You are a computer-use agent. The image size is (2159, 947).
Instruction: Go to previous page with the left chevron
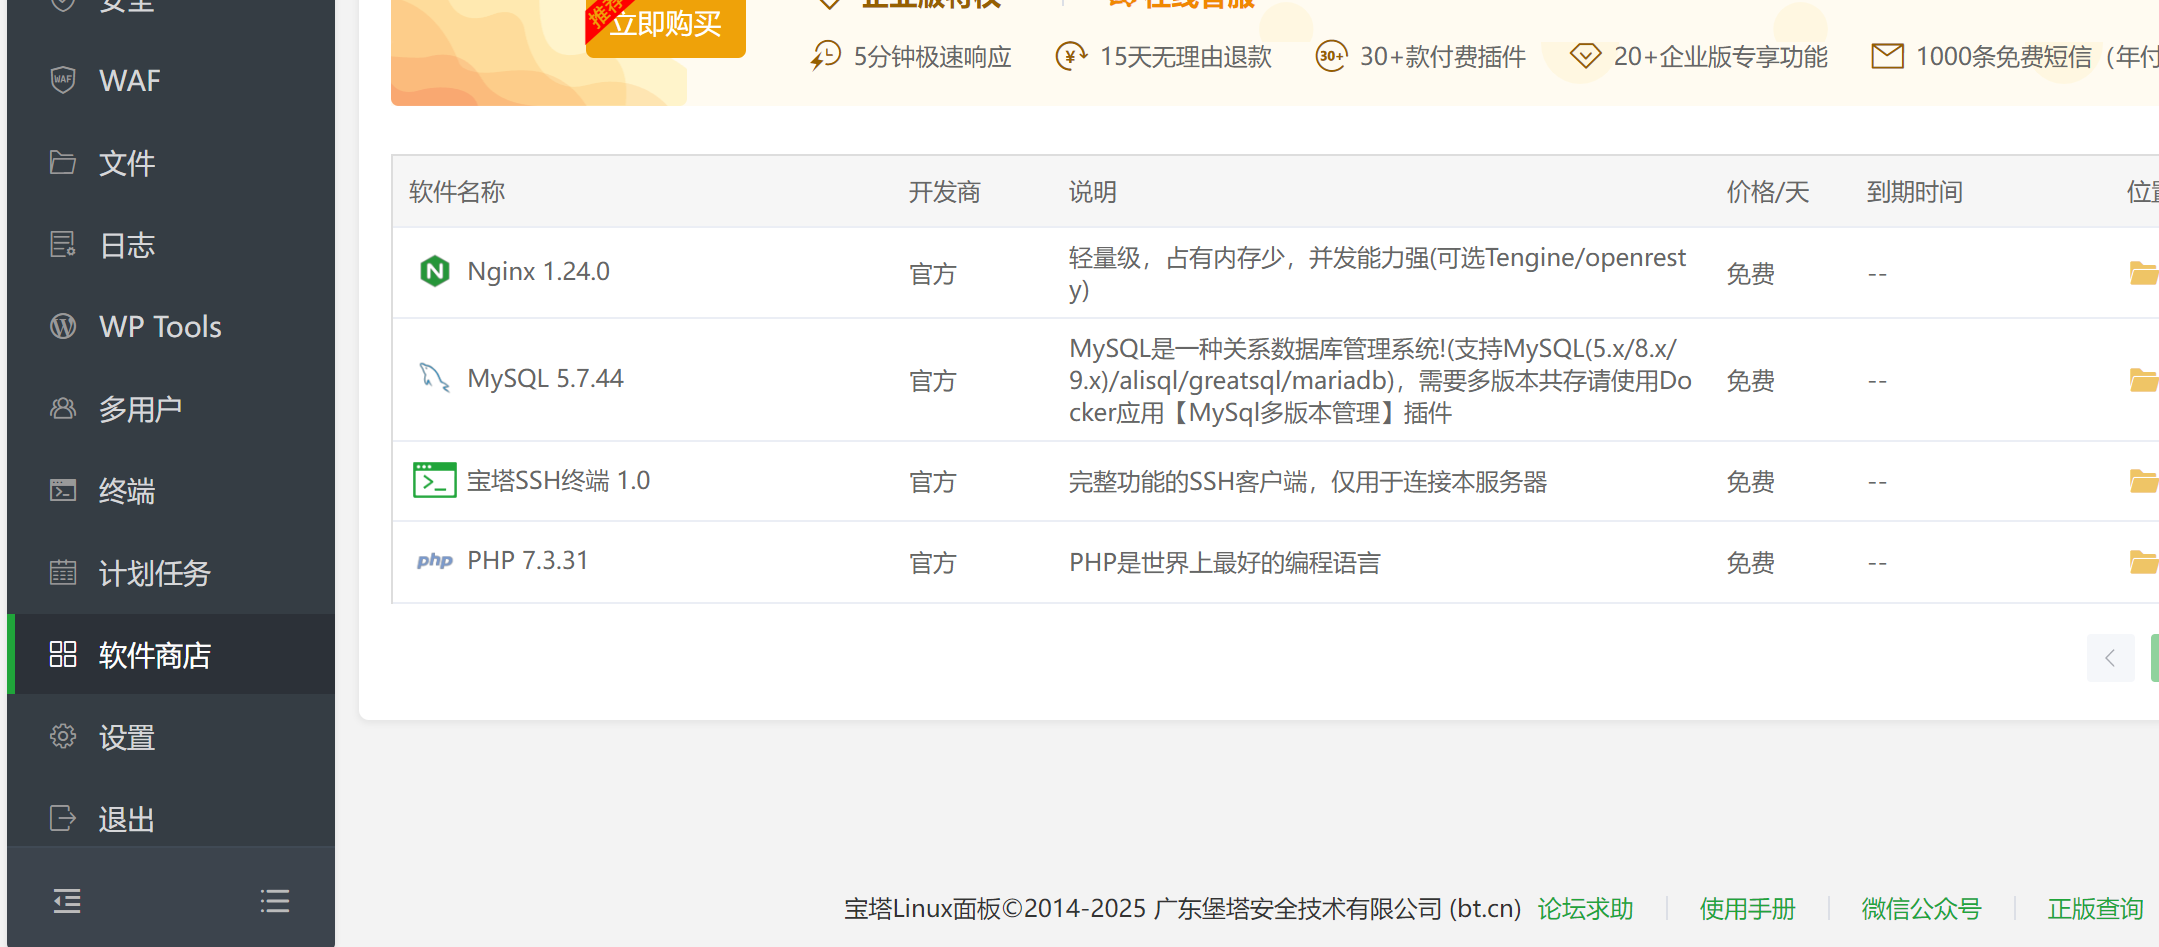(2110, 658)
